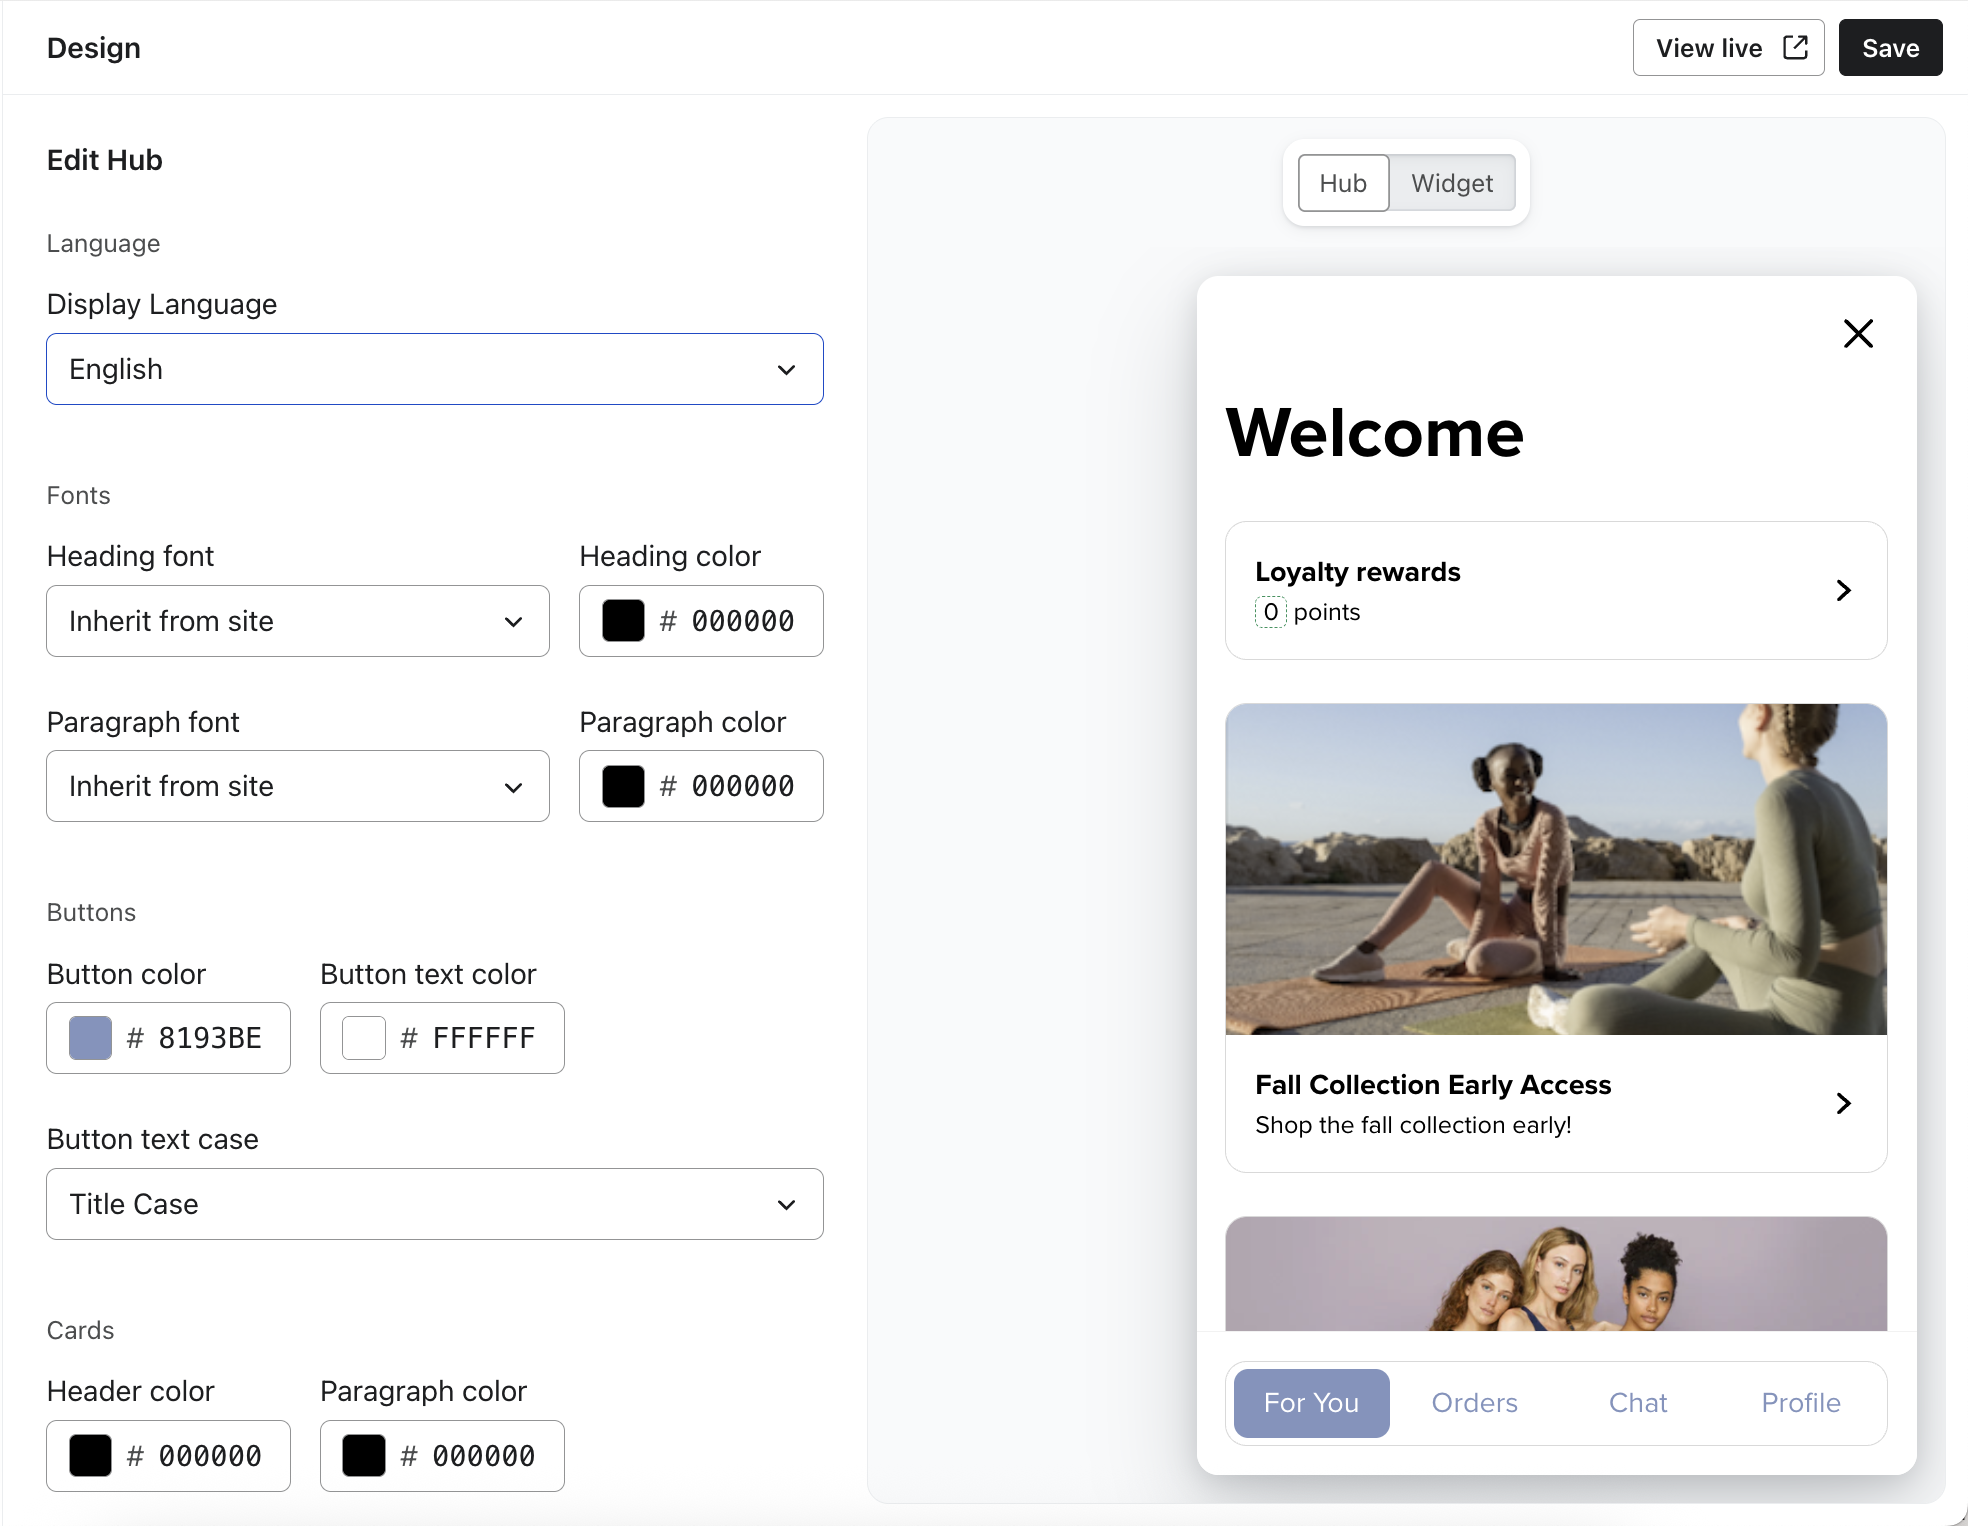Go to the Orders tab

1474,1403
